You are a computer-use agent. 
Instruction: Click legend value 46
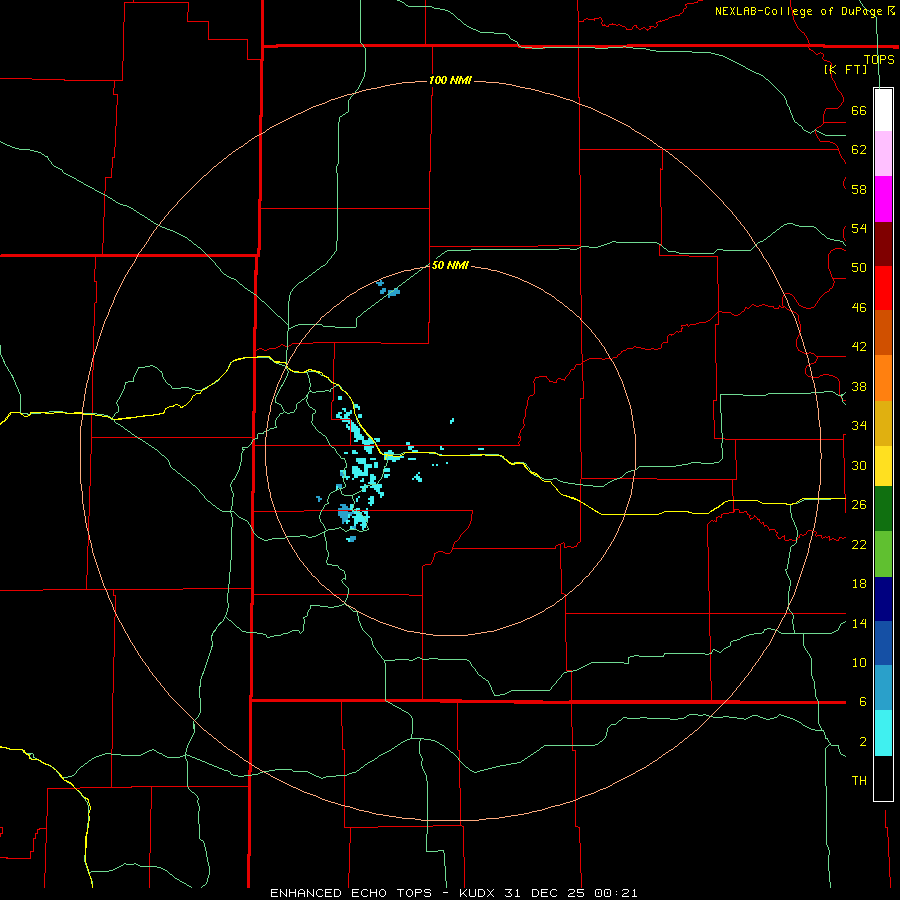point(859,308)
